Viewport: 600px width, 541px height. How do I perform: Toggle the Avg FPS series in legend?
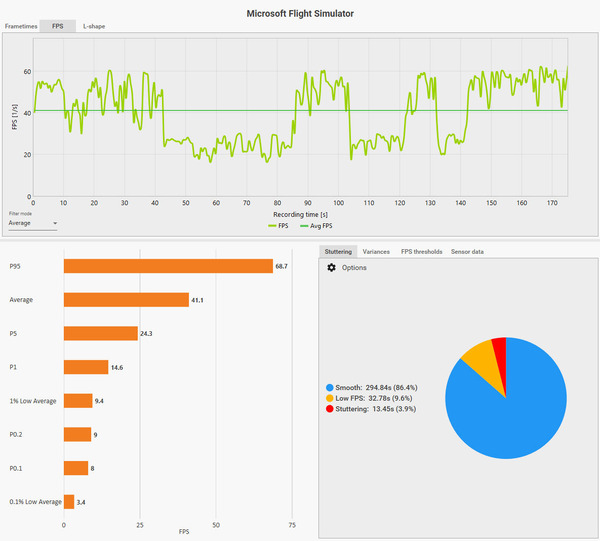pos(316,226)
